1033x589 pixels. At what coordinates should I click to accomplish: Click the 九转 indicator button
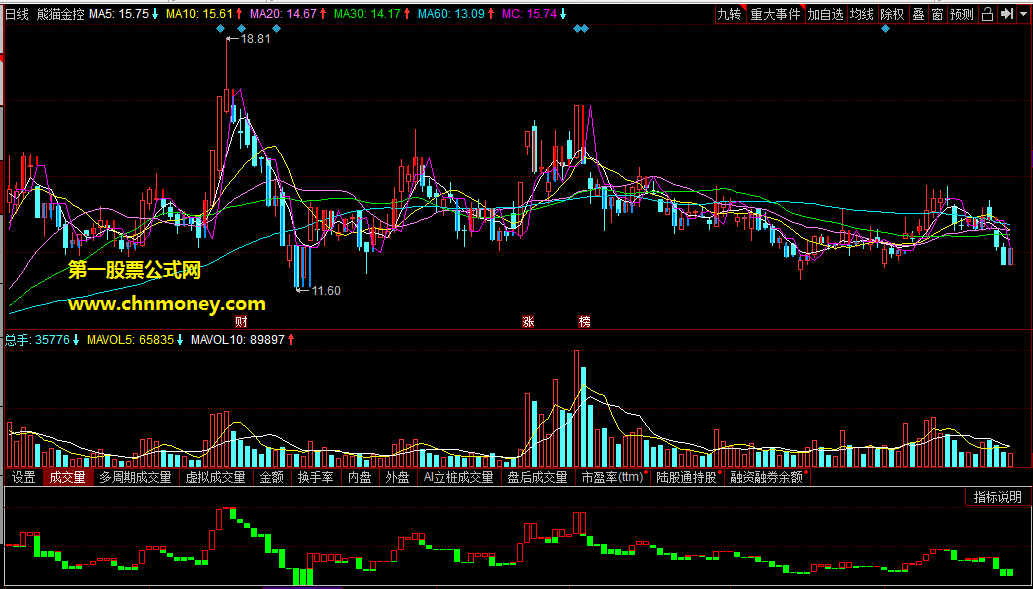coord(729,14)
